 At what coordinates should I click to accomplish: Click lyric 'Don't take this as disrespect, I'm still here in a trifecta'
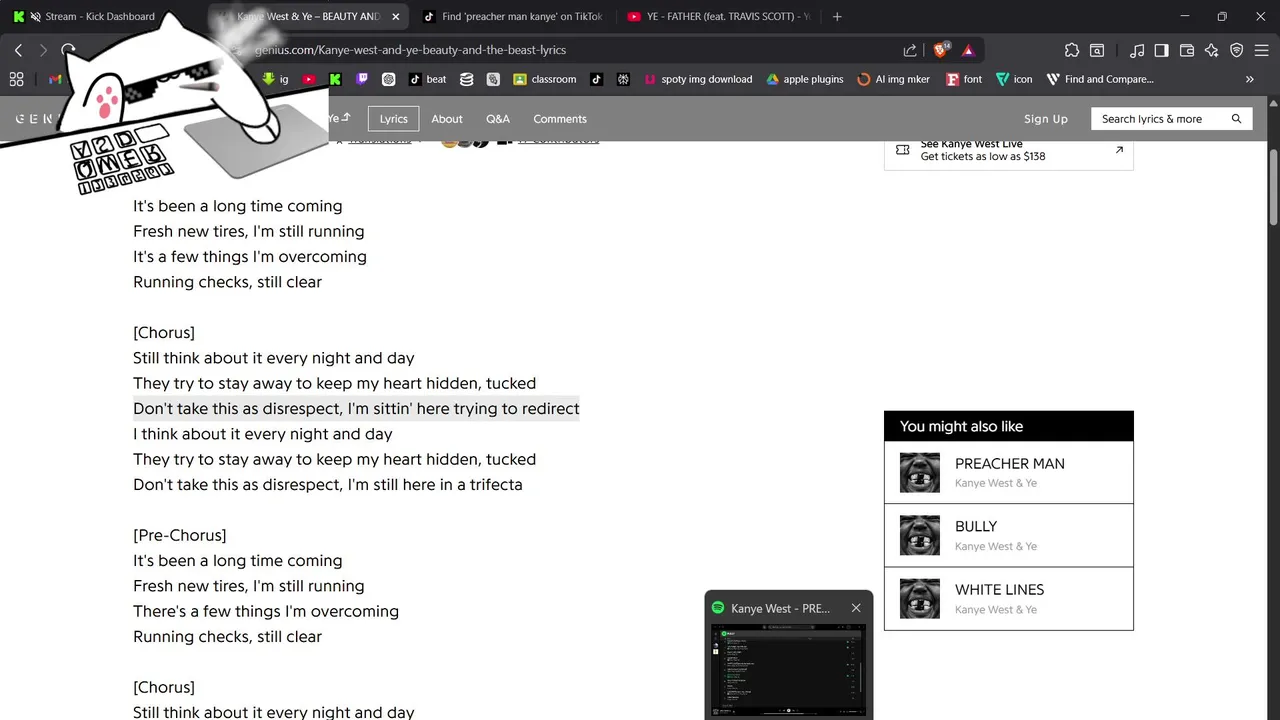[x=328, y=485]
